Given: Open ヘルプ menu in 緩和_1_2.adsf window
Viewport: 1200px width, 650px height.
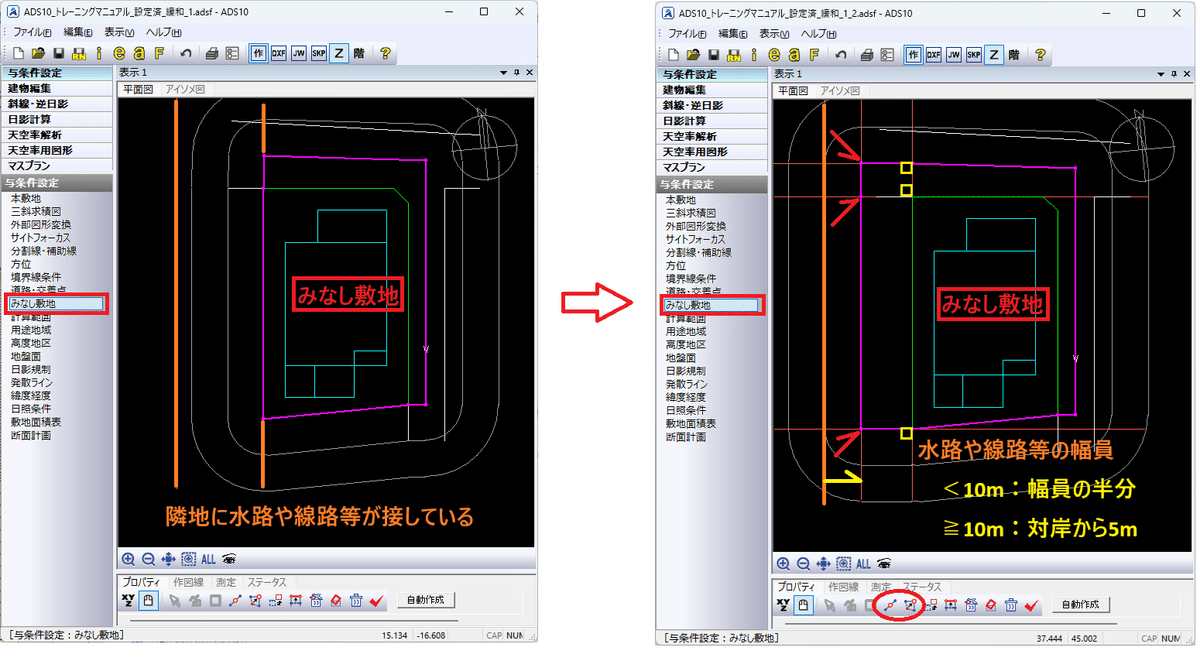Looking at the screenshot, I should [821, 34].
